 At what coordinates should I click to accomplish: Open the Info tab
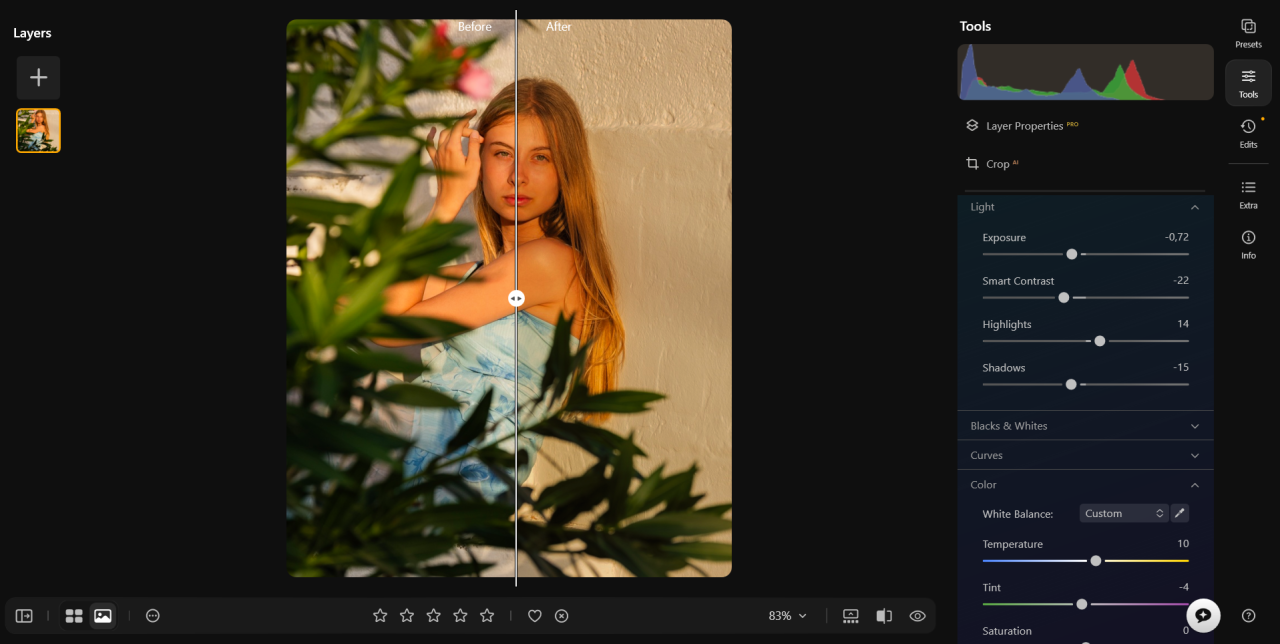point(1248,244)
